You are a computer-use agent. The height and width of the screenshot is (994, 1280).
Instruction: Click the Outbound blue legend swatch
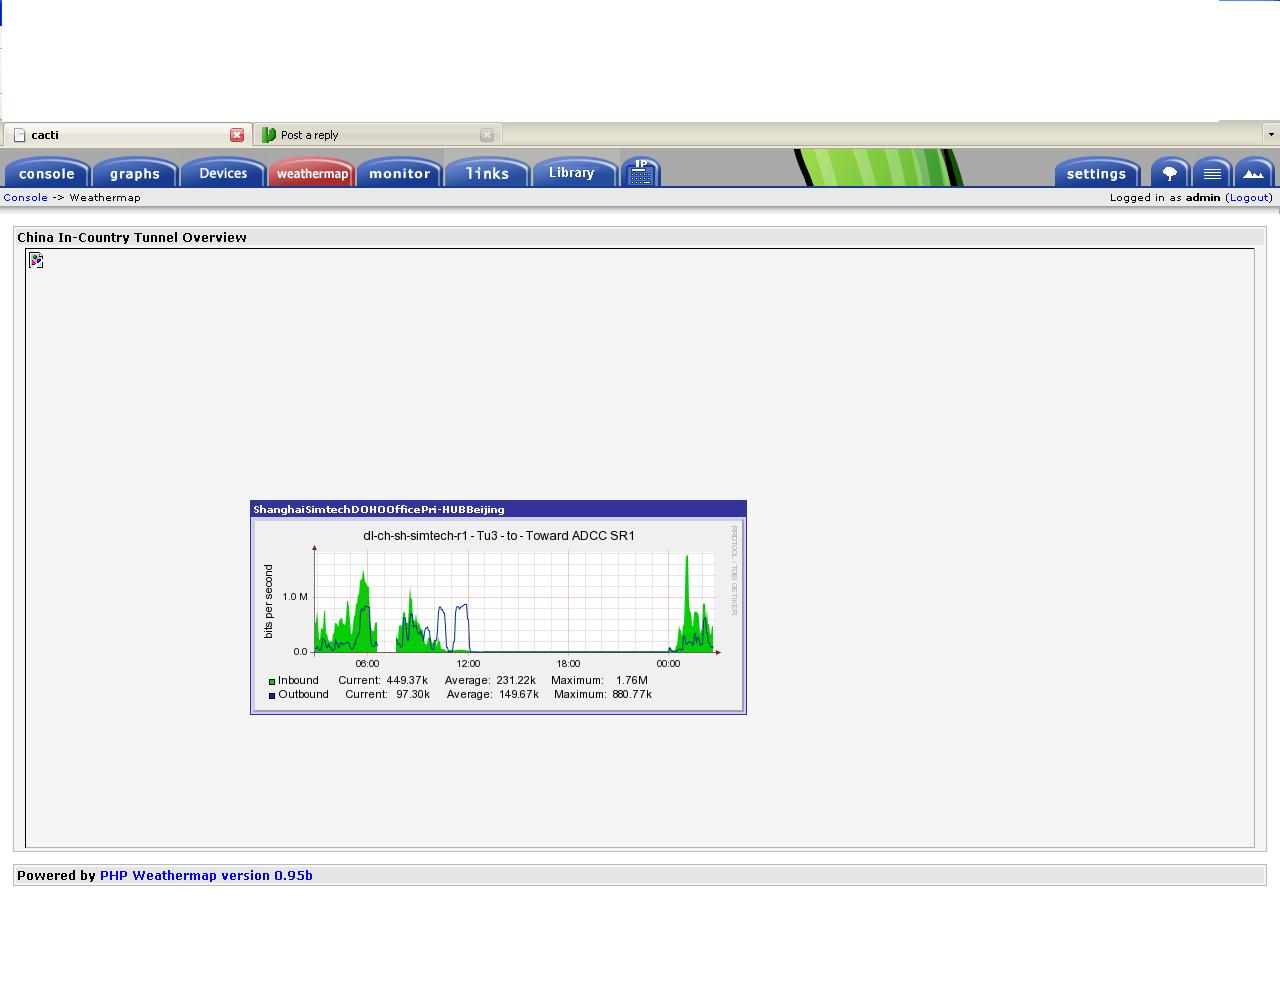271,696
